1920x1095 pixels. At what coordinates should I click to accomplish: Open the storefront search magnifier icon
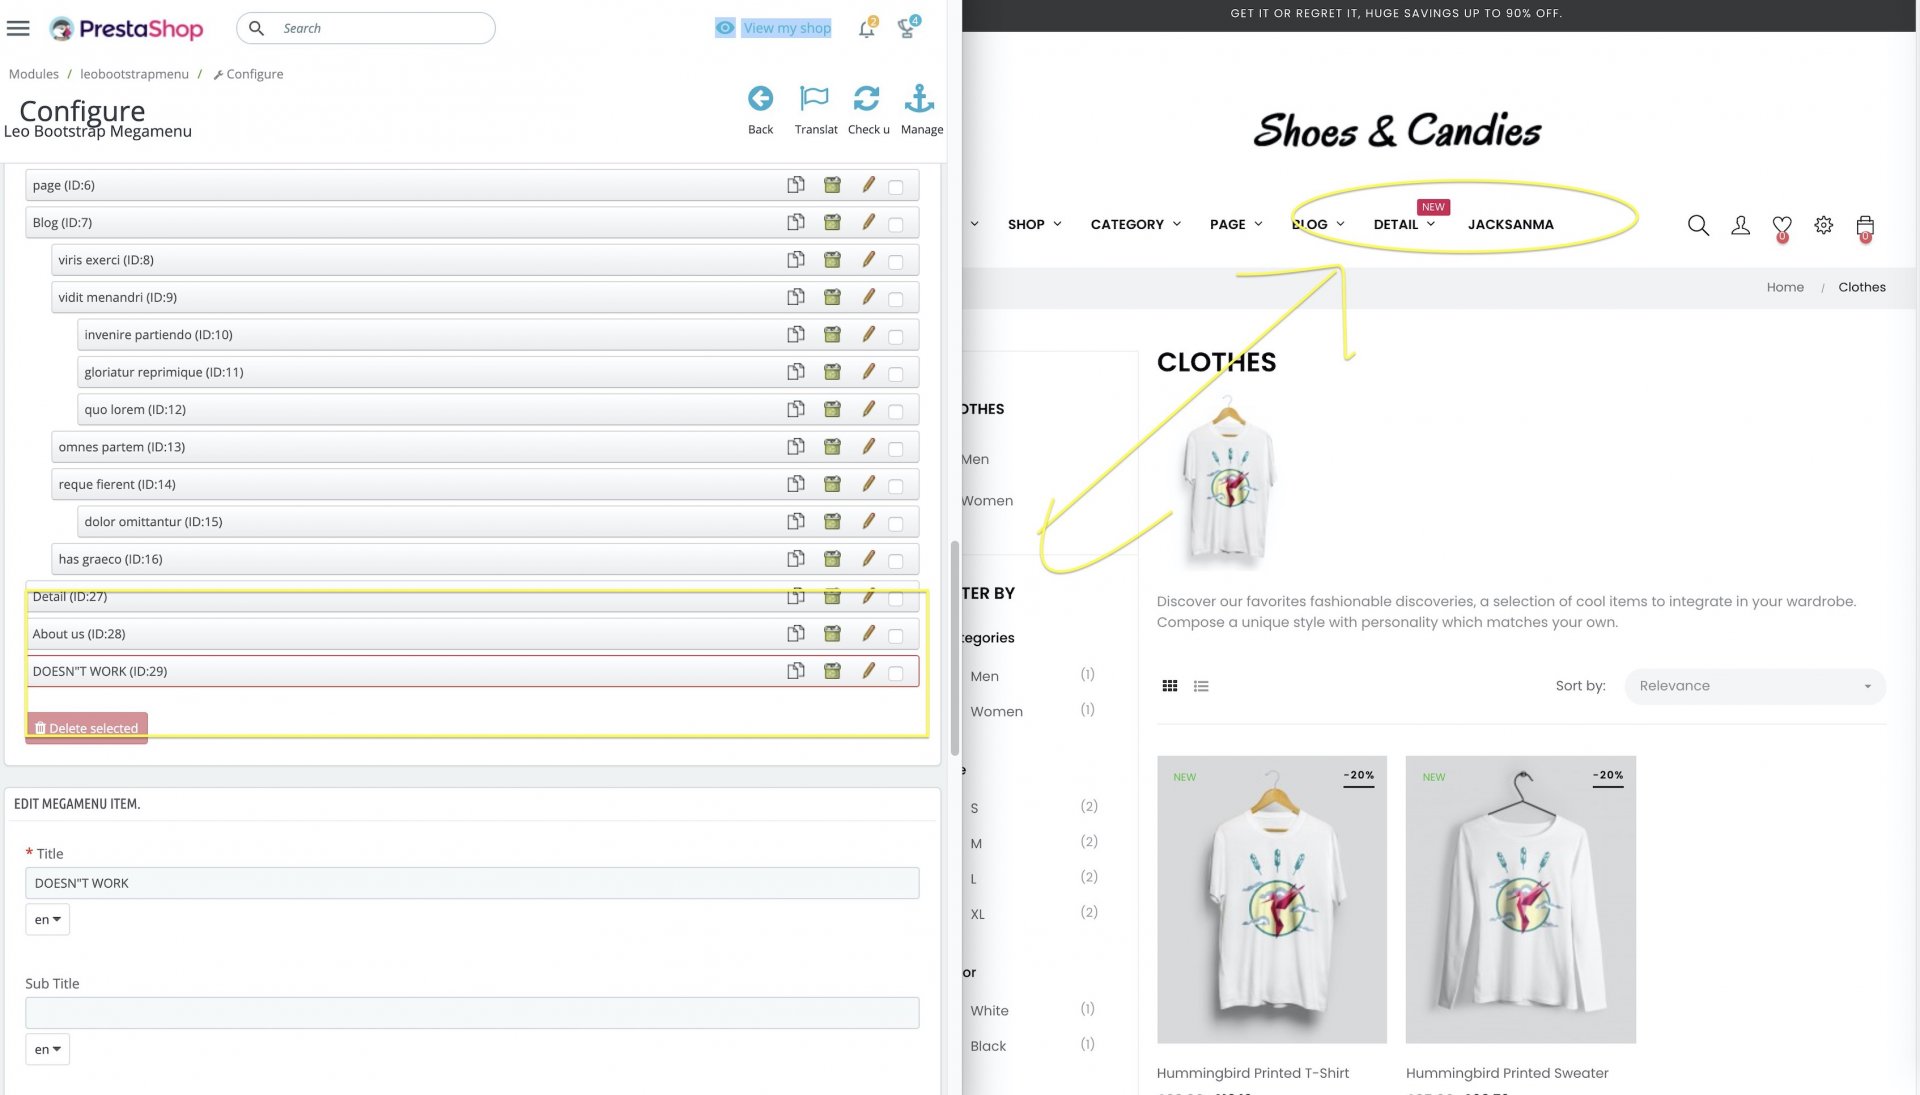coord(1697,225)
